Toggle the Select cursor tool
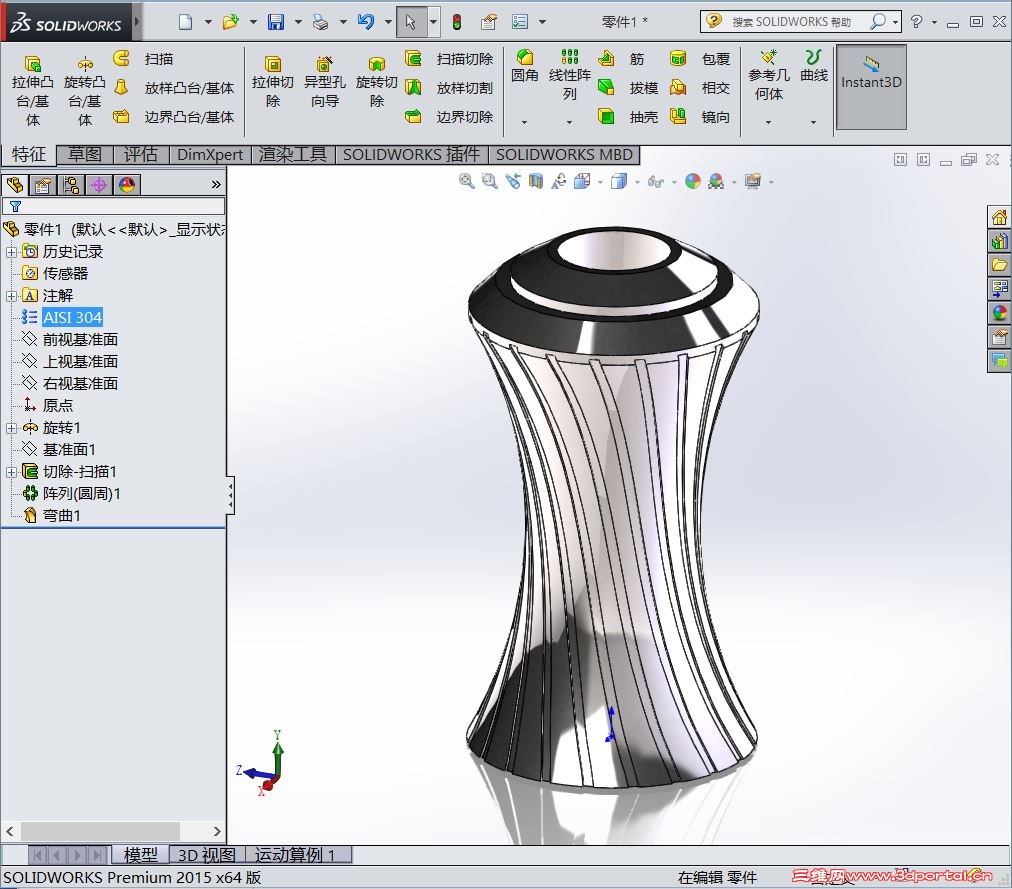Viewport: 1012px width, 889px height. (411, 22)
